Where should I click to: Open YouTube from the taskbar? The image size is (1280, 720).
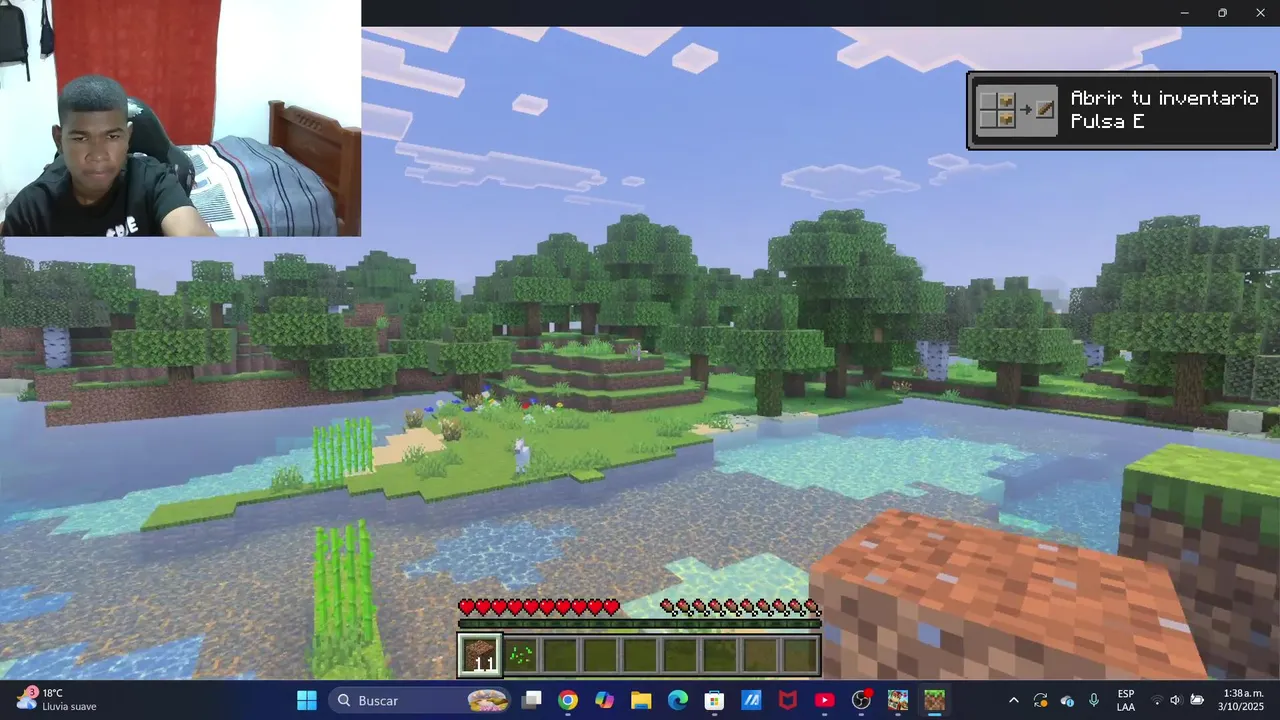(824, 700)
